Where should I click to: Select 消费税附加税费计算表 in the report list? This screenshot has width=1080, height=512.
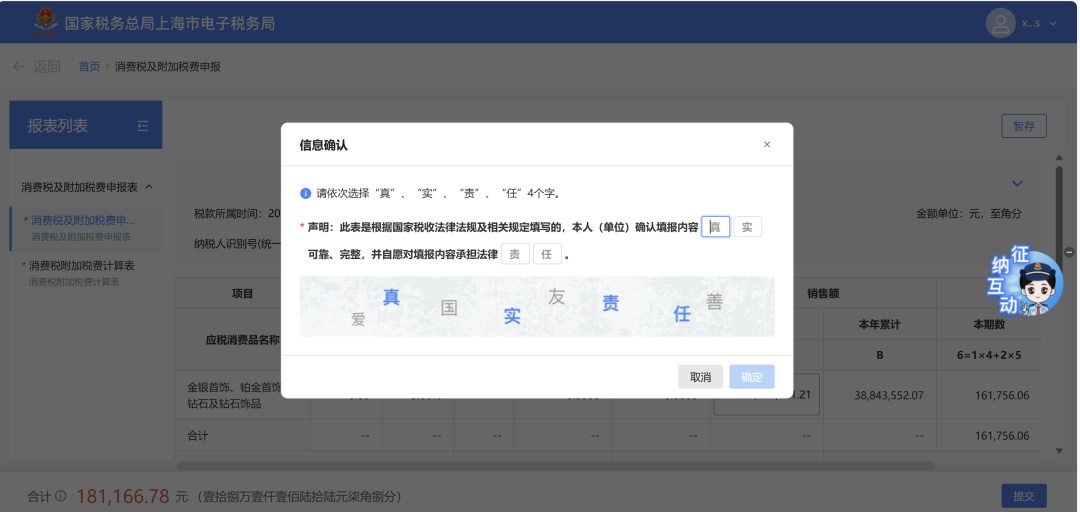coord(80,266)
